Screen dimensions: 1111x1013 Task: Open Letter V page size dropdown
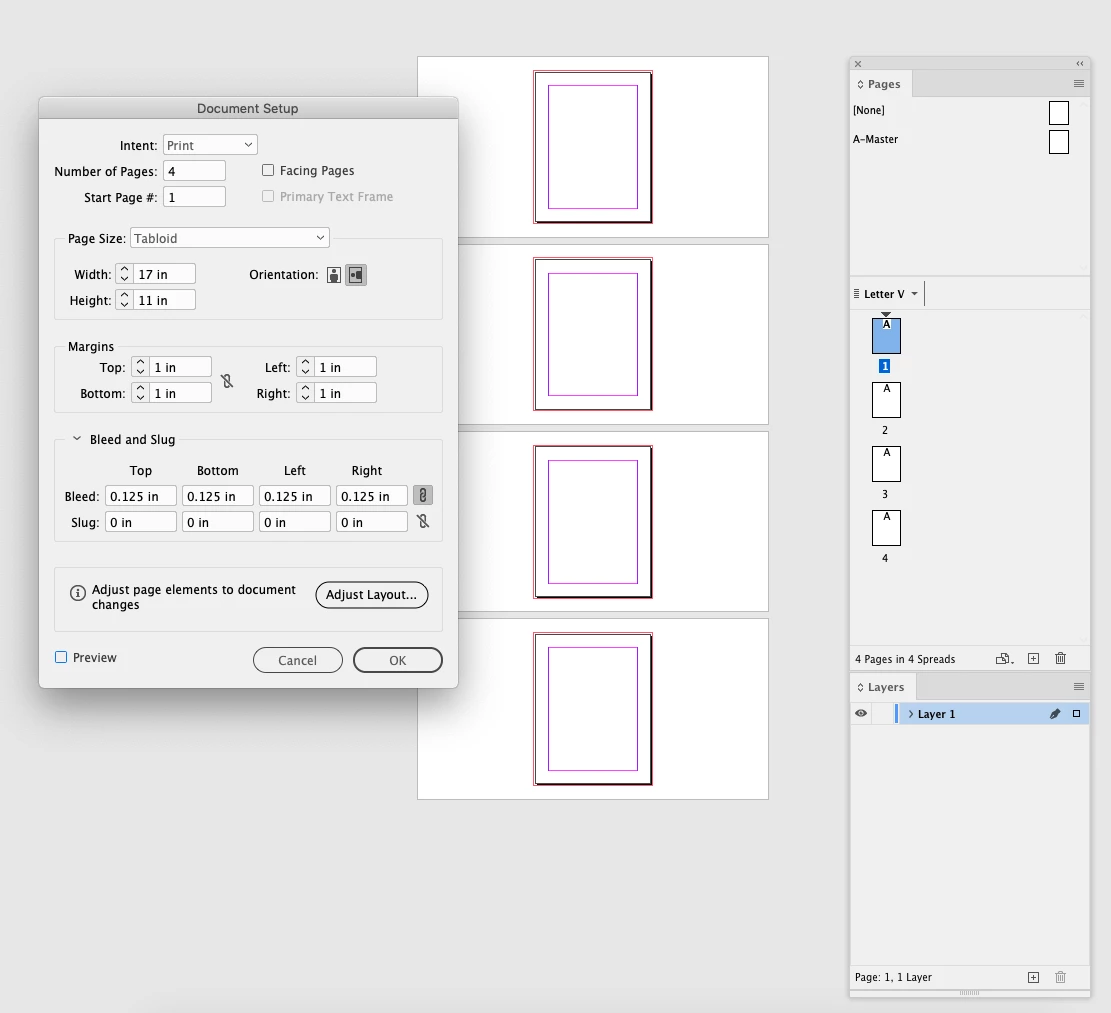coord(915,294)
